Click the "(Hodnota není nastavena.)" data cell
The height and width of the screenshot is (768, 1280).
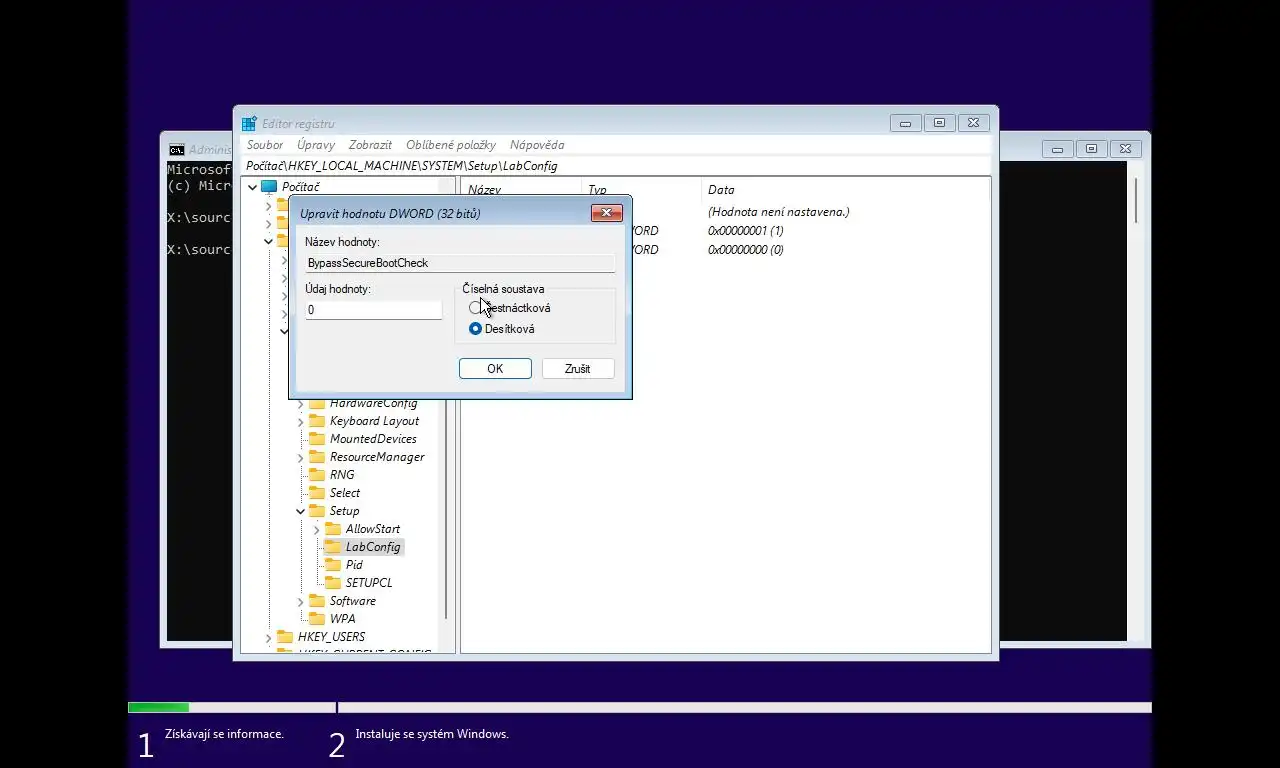click(778, 212)
